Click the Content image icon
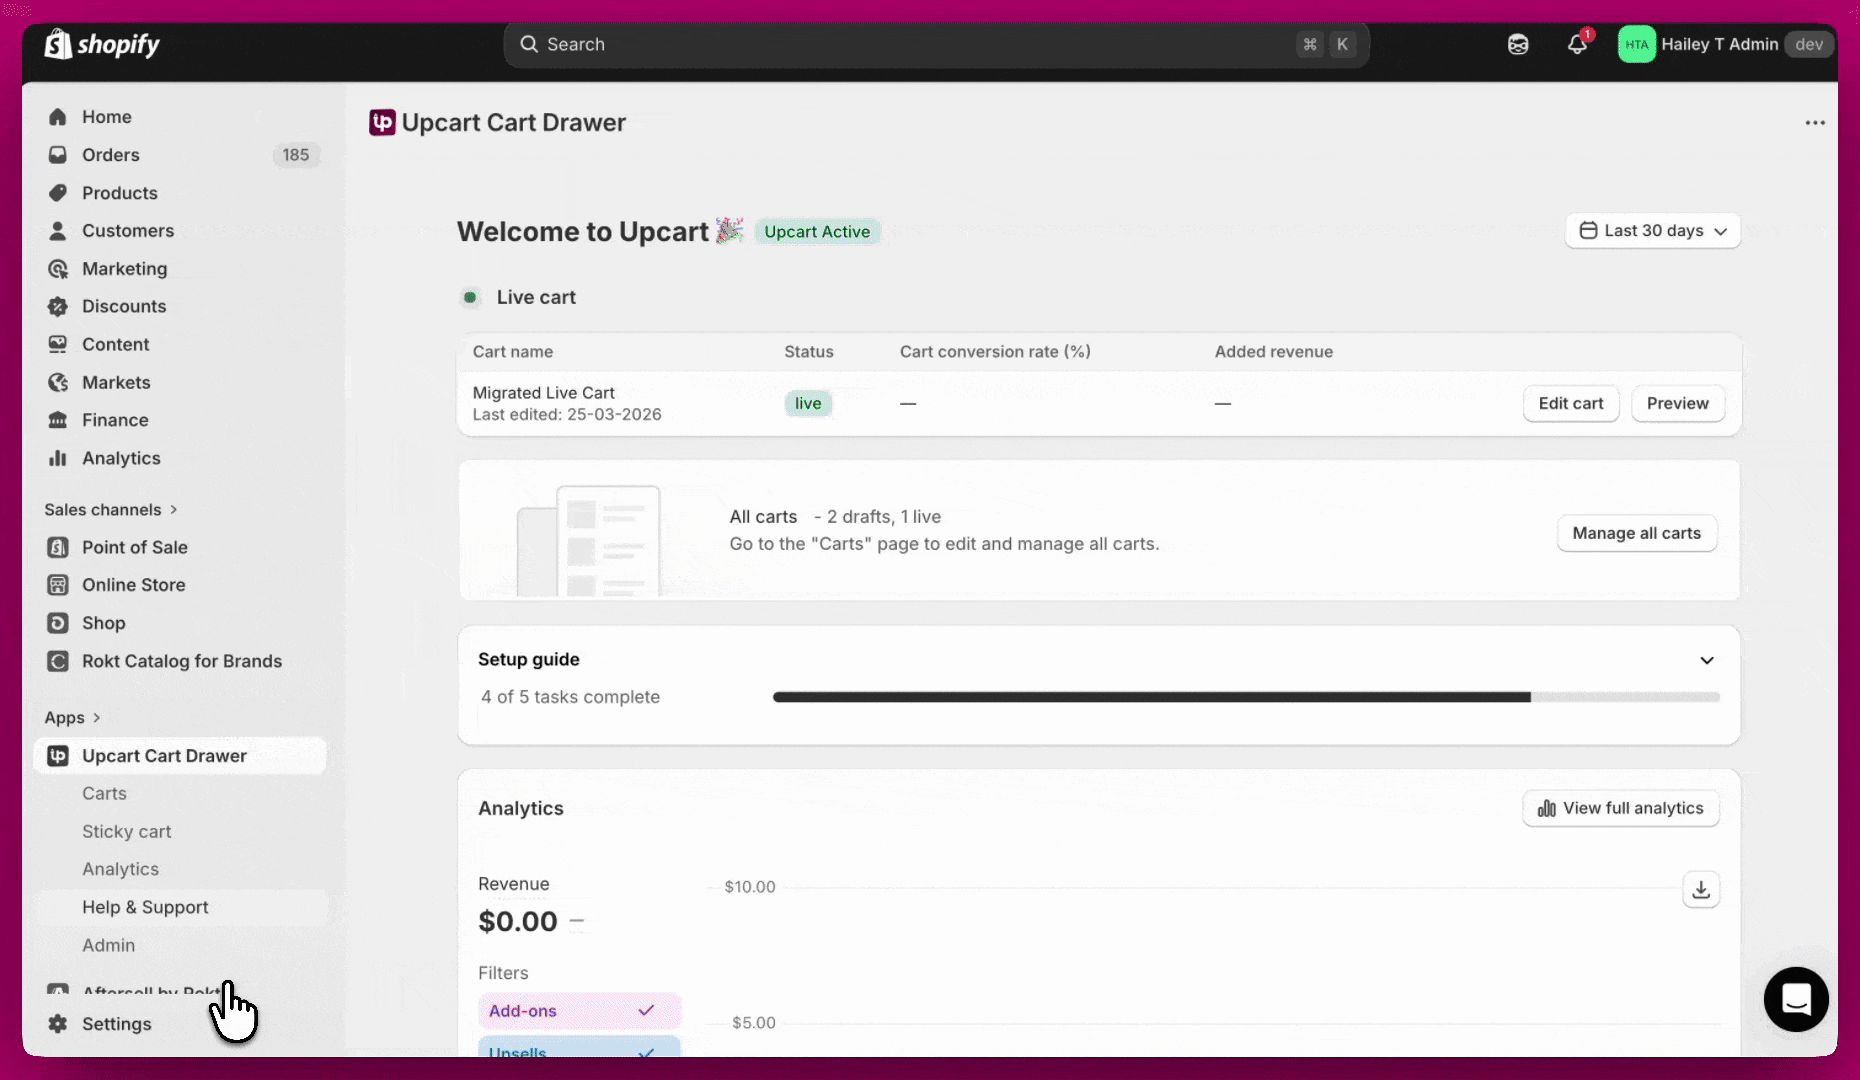 pos(58,344)
